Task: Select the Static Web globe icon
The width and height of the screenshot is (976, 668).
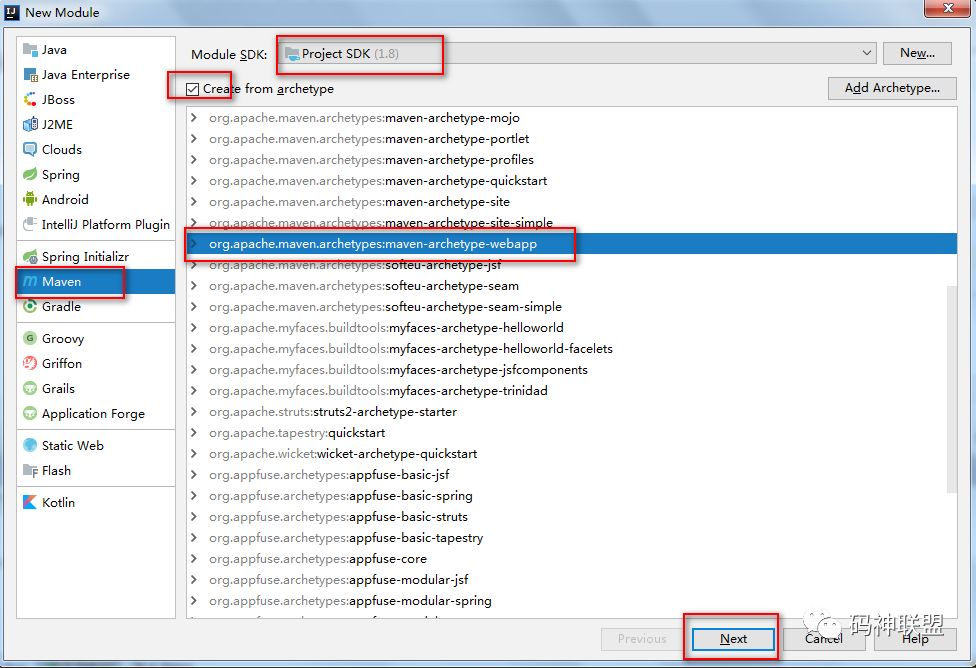Action: [x=30, y=445]
